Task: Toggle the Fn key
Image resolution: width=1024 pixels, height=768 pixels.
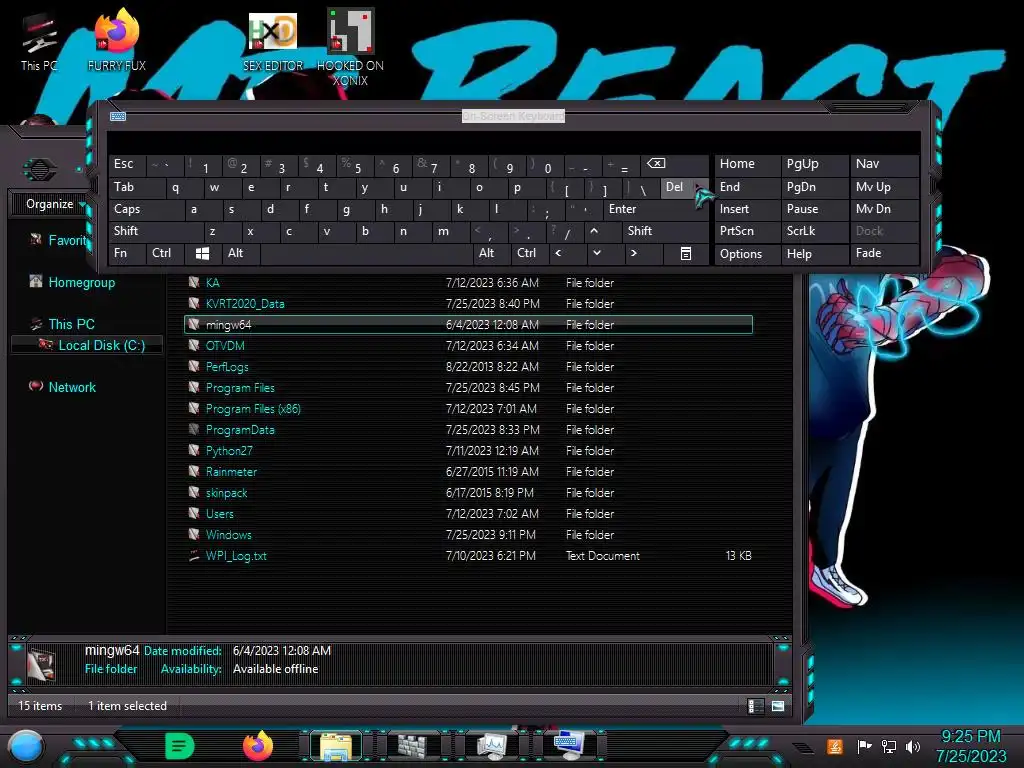Action: (127, 253)
